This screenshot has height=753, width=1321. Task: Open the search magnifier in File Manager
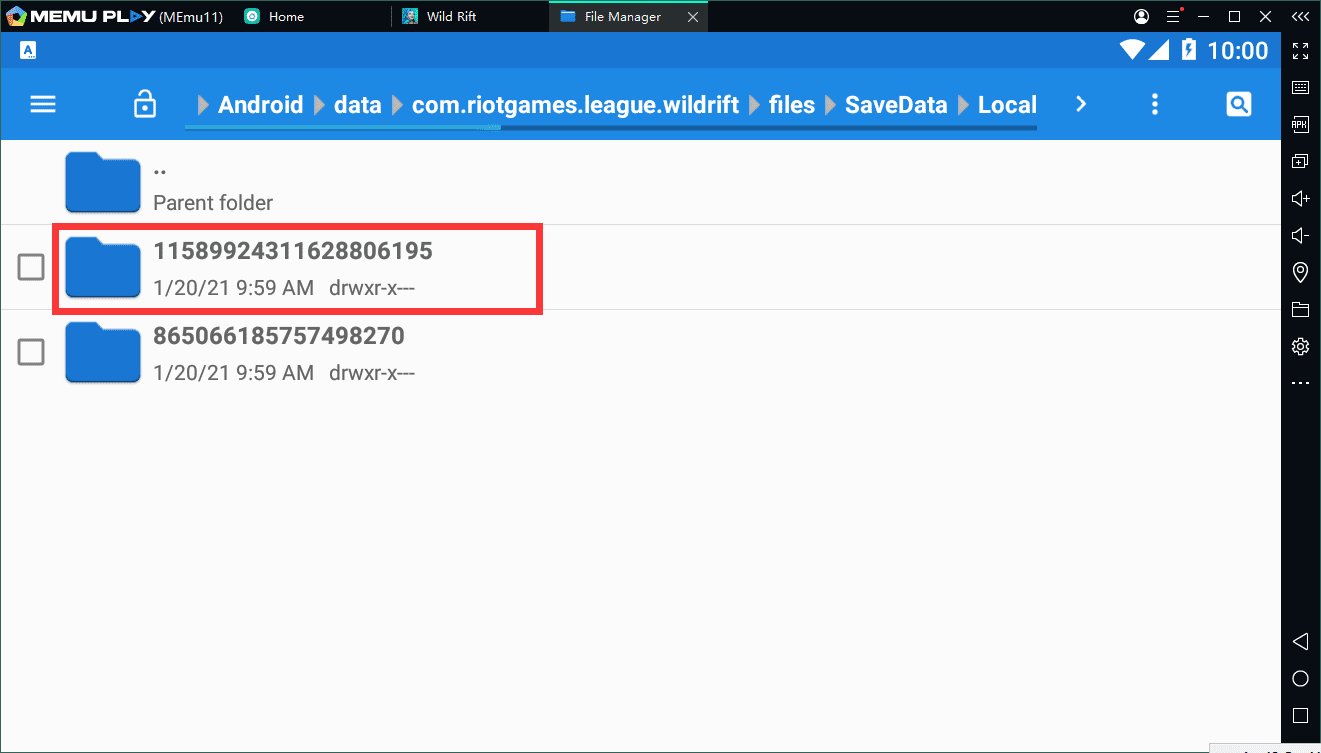click(x=1238, y=104)
